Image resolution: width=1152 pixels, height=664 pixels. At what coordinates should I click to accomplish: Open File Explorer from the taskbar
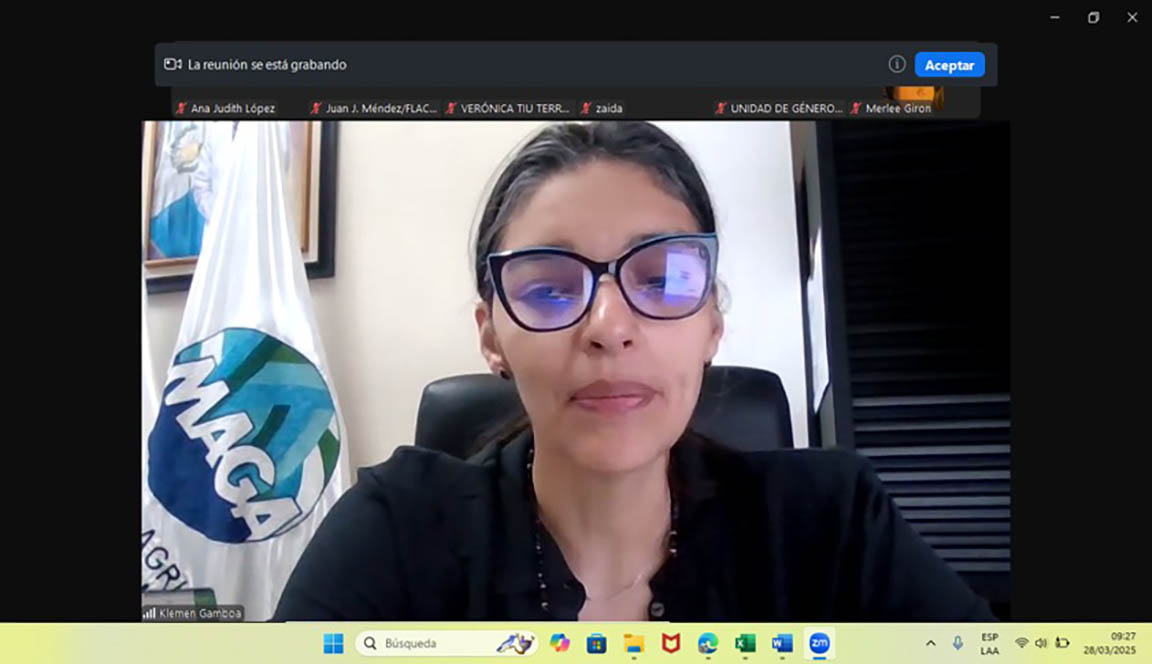[633, 643]
